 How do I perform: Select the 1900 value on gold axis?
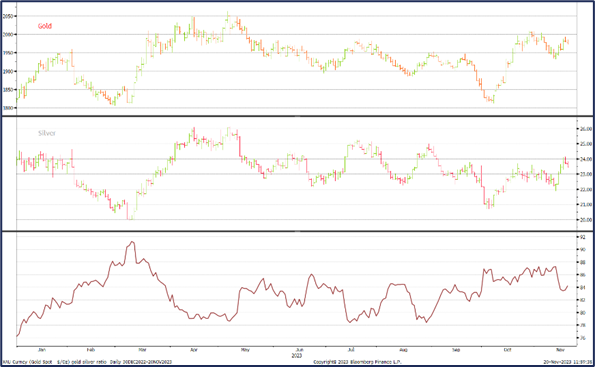click(x=8, y=71)
